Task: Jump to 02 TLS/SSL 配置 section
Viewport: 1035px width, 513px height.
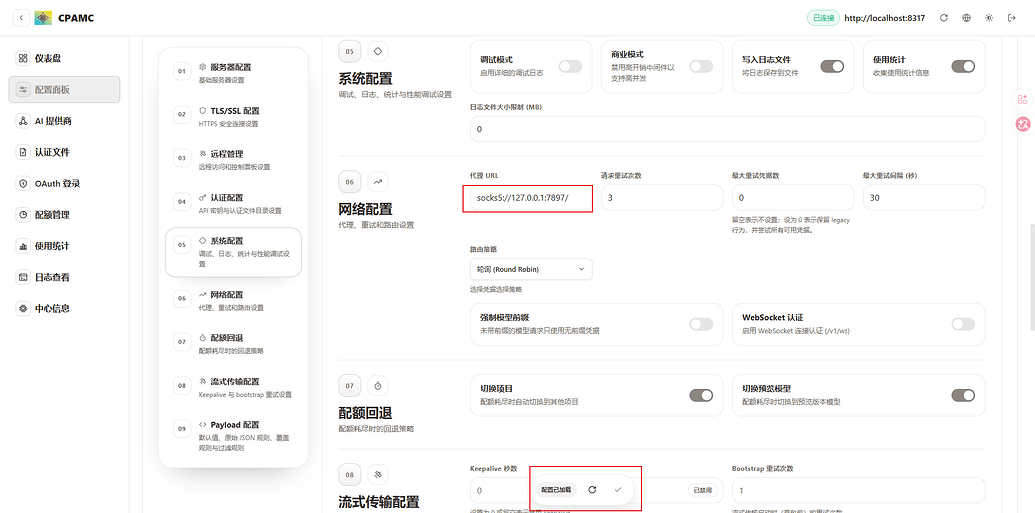Action: [x=233, y=116]
